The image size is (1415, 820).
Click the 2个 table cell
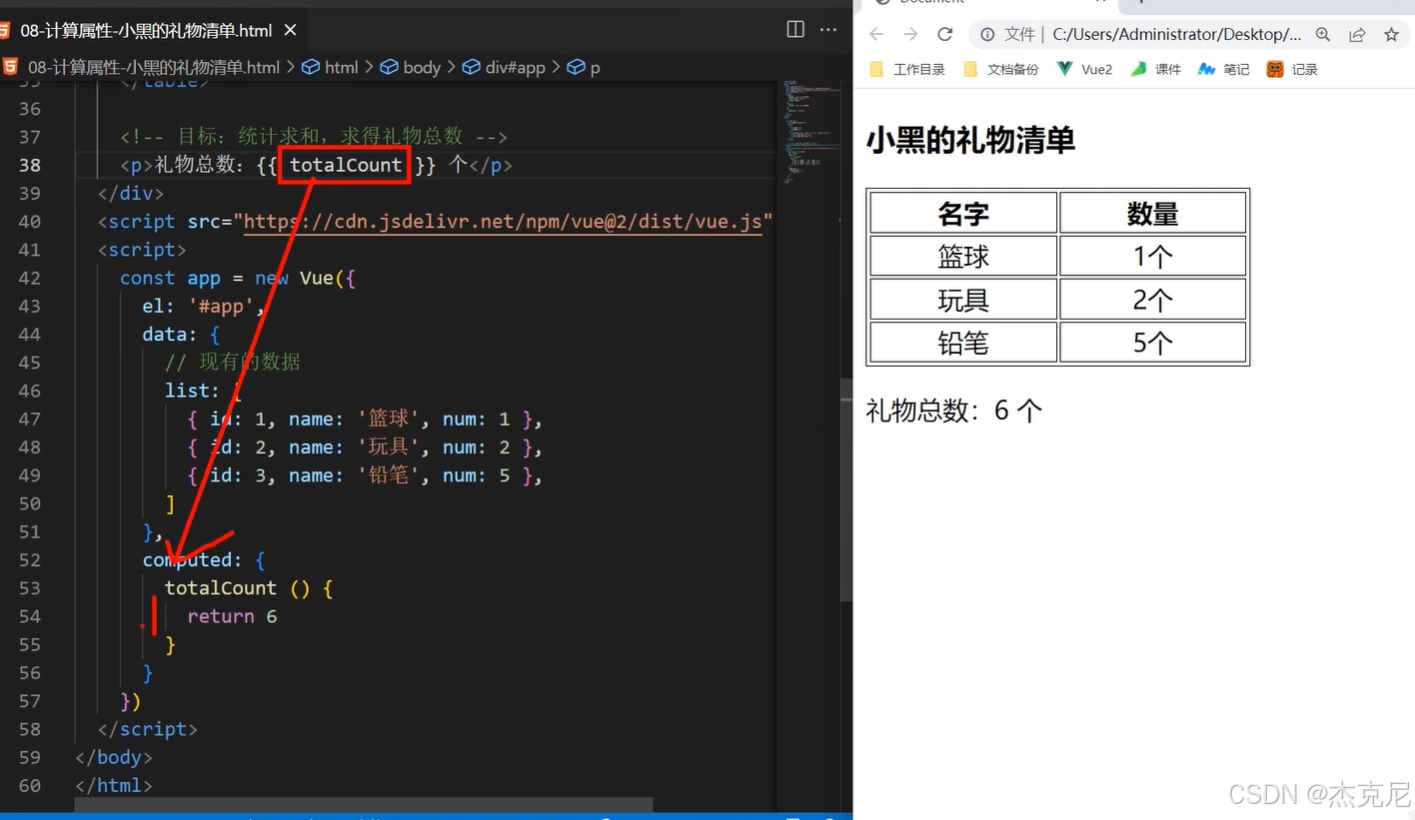(x=1153, y=300)
